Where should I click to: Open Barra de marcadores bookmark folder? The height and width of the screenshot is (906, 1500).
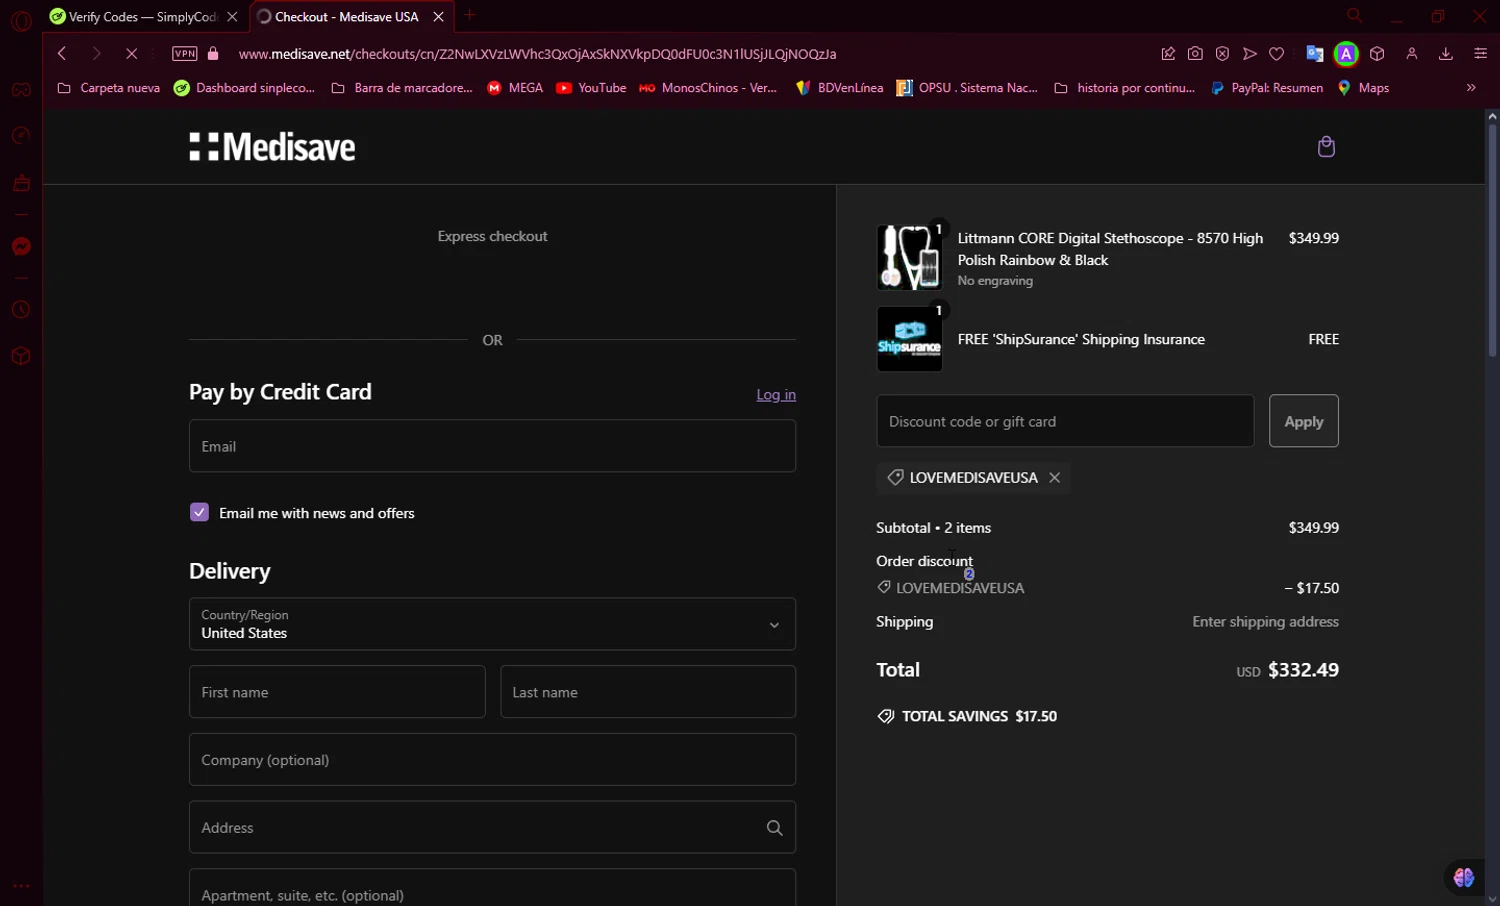[402, 88]
